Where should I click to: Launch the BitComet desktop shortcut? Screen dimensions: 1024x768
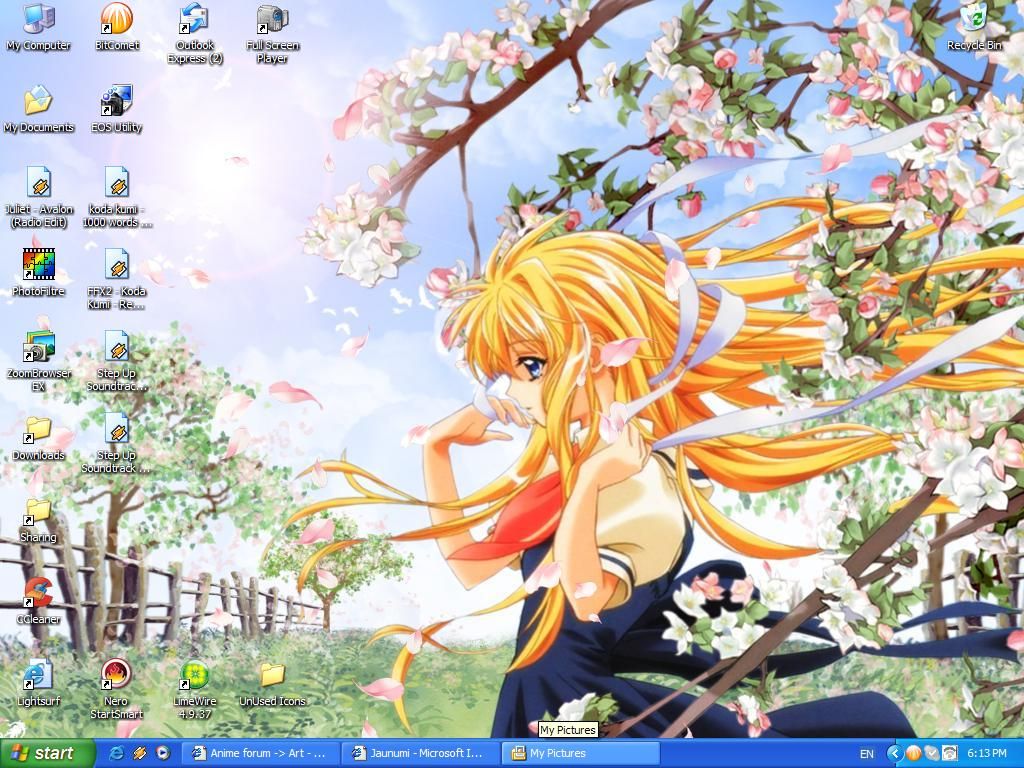coord(117,28)
